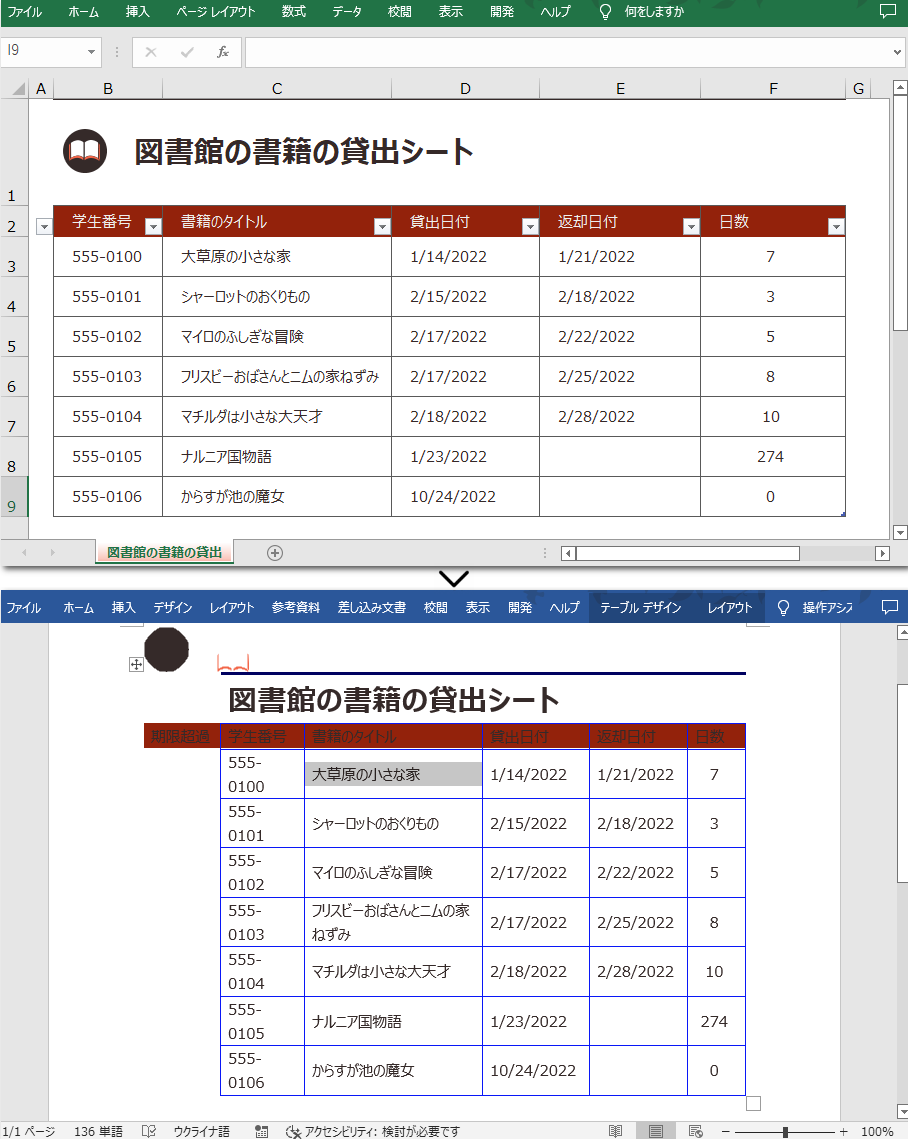The height and width of the screenshot is (1139, 908).
Task: Click the table move handle above the Word table
Action: [x=136, y=663]
